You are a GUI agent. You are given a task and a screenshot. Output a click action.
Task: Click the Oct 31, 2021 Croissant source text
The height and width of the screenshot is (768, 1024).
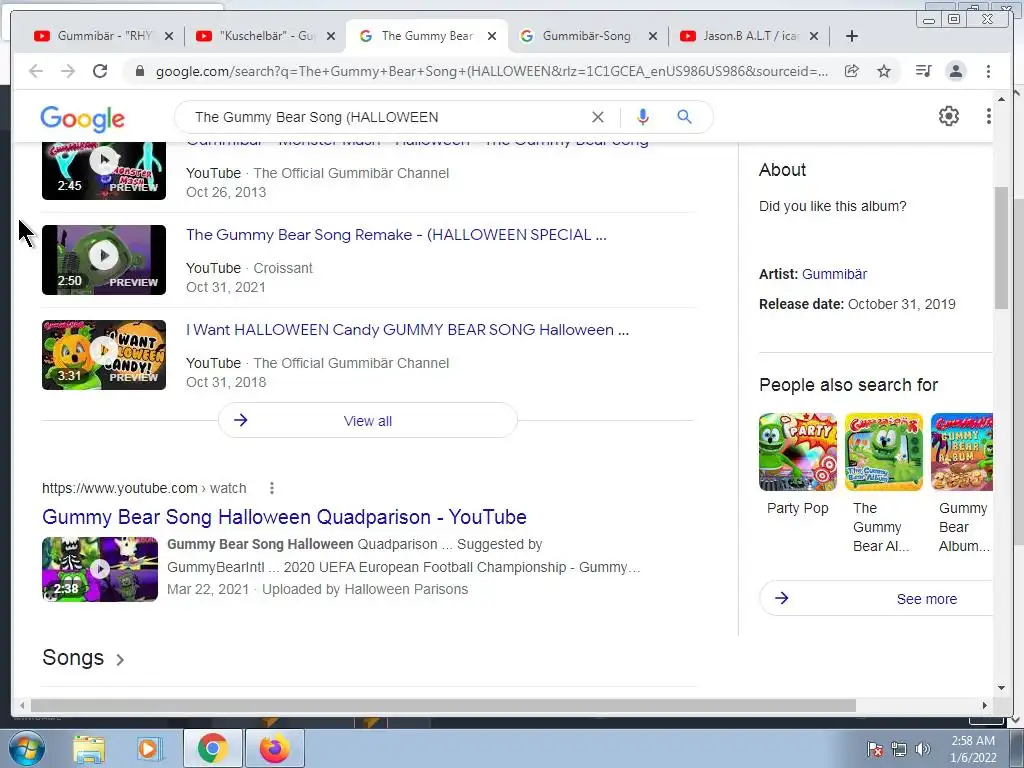(225, 287)
